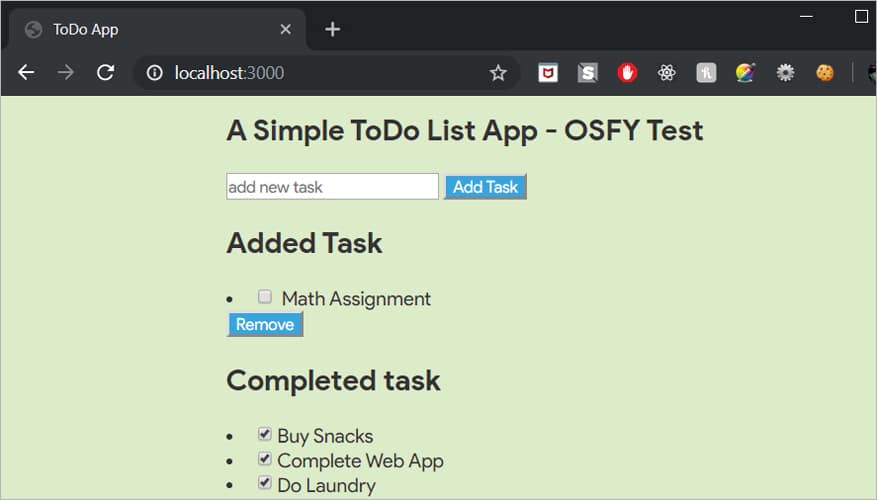
Task: View site information for localhost
Action: pyautogui.click(x=154, y=73)
